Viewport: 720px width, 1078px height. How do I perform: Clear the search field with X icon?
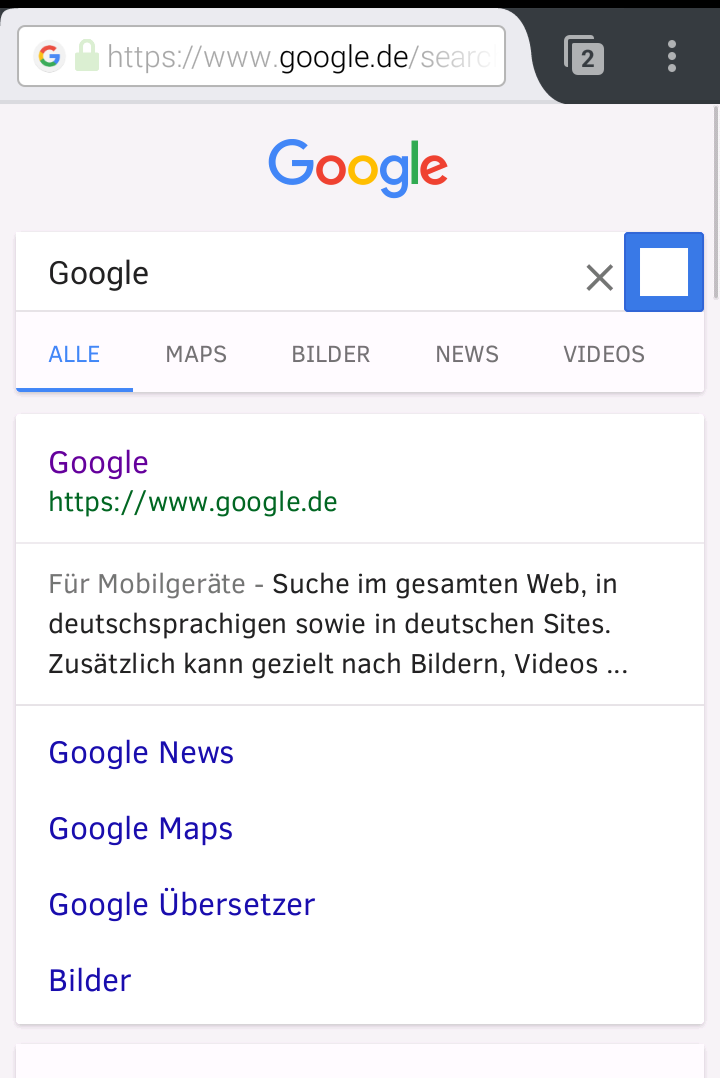(x=600, y=277)
